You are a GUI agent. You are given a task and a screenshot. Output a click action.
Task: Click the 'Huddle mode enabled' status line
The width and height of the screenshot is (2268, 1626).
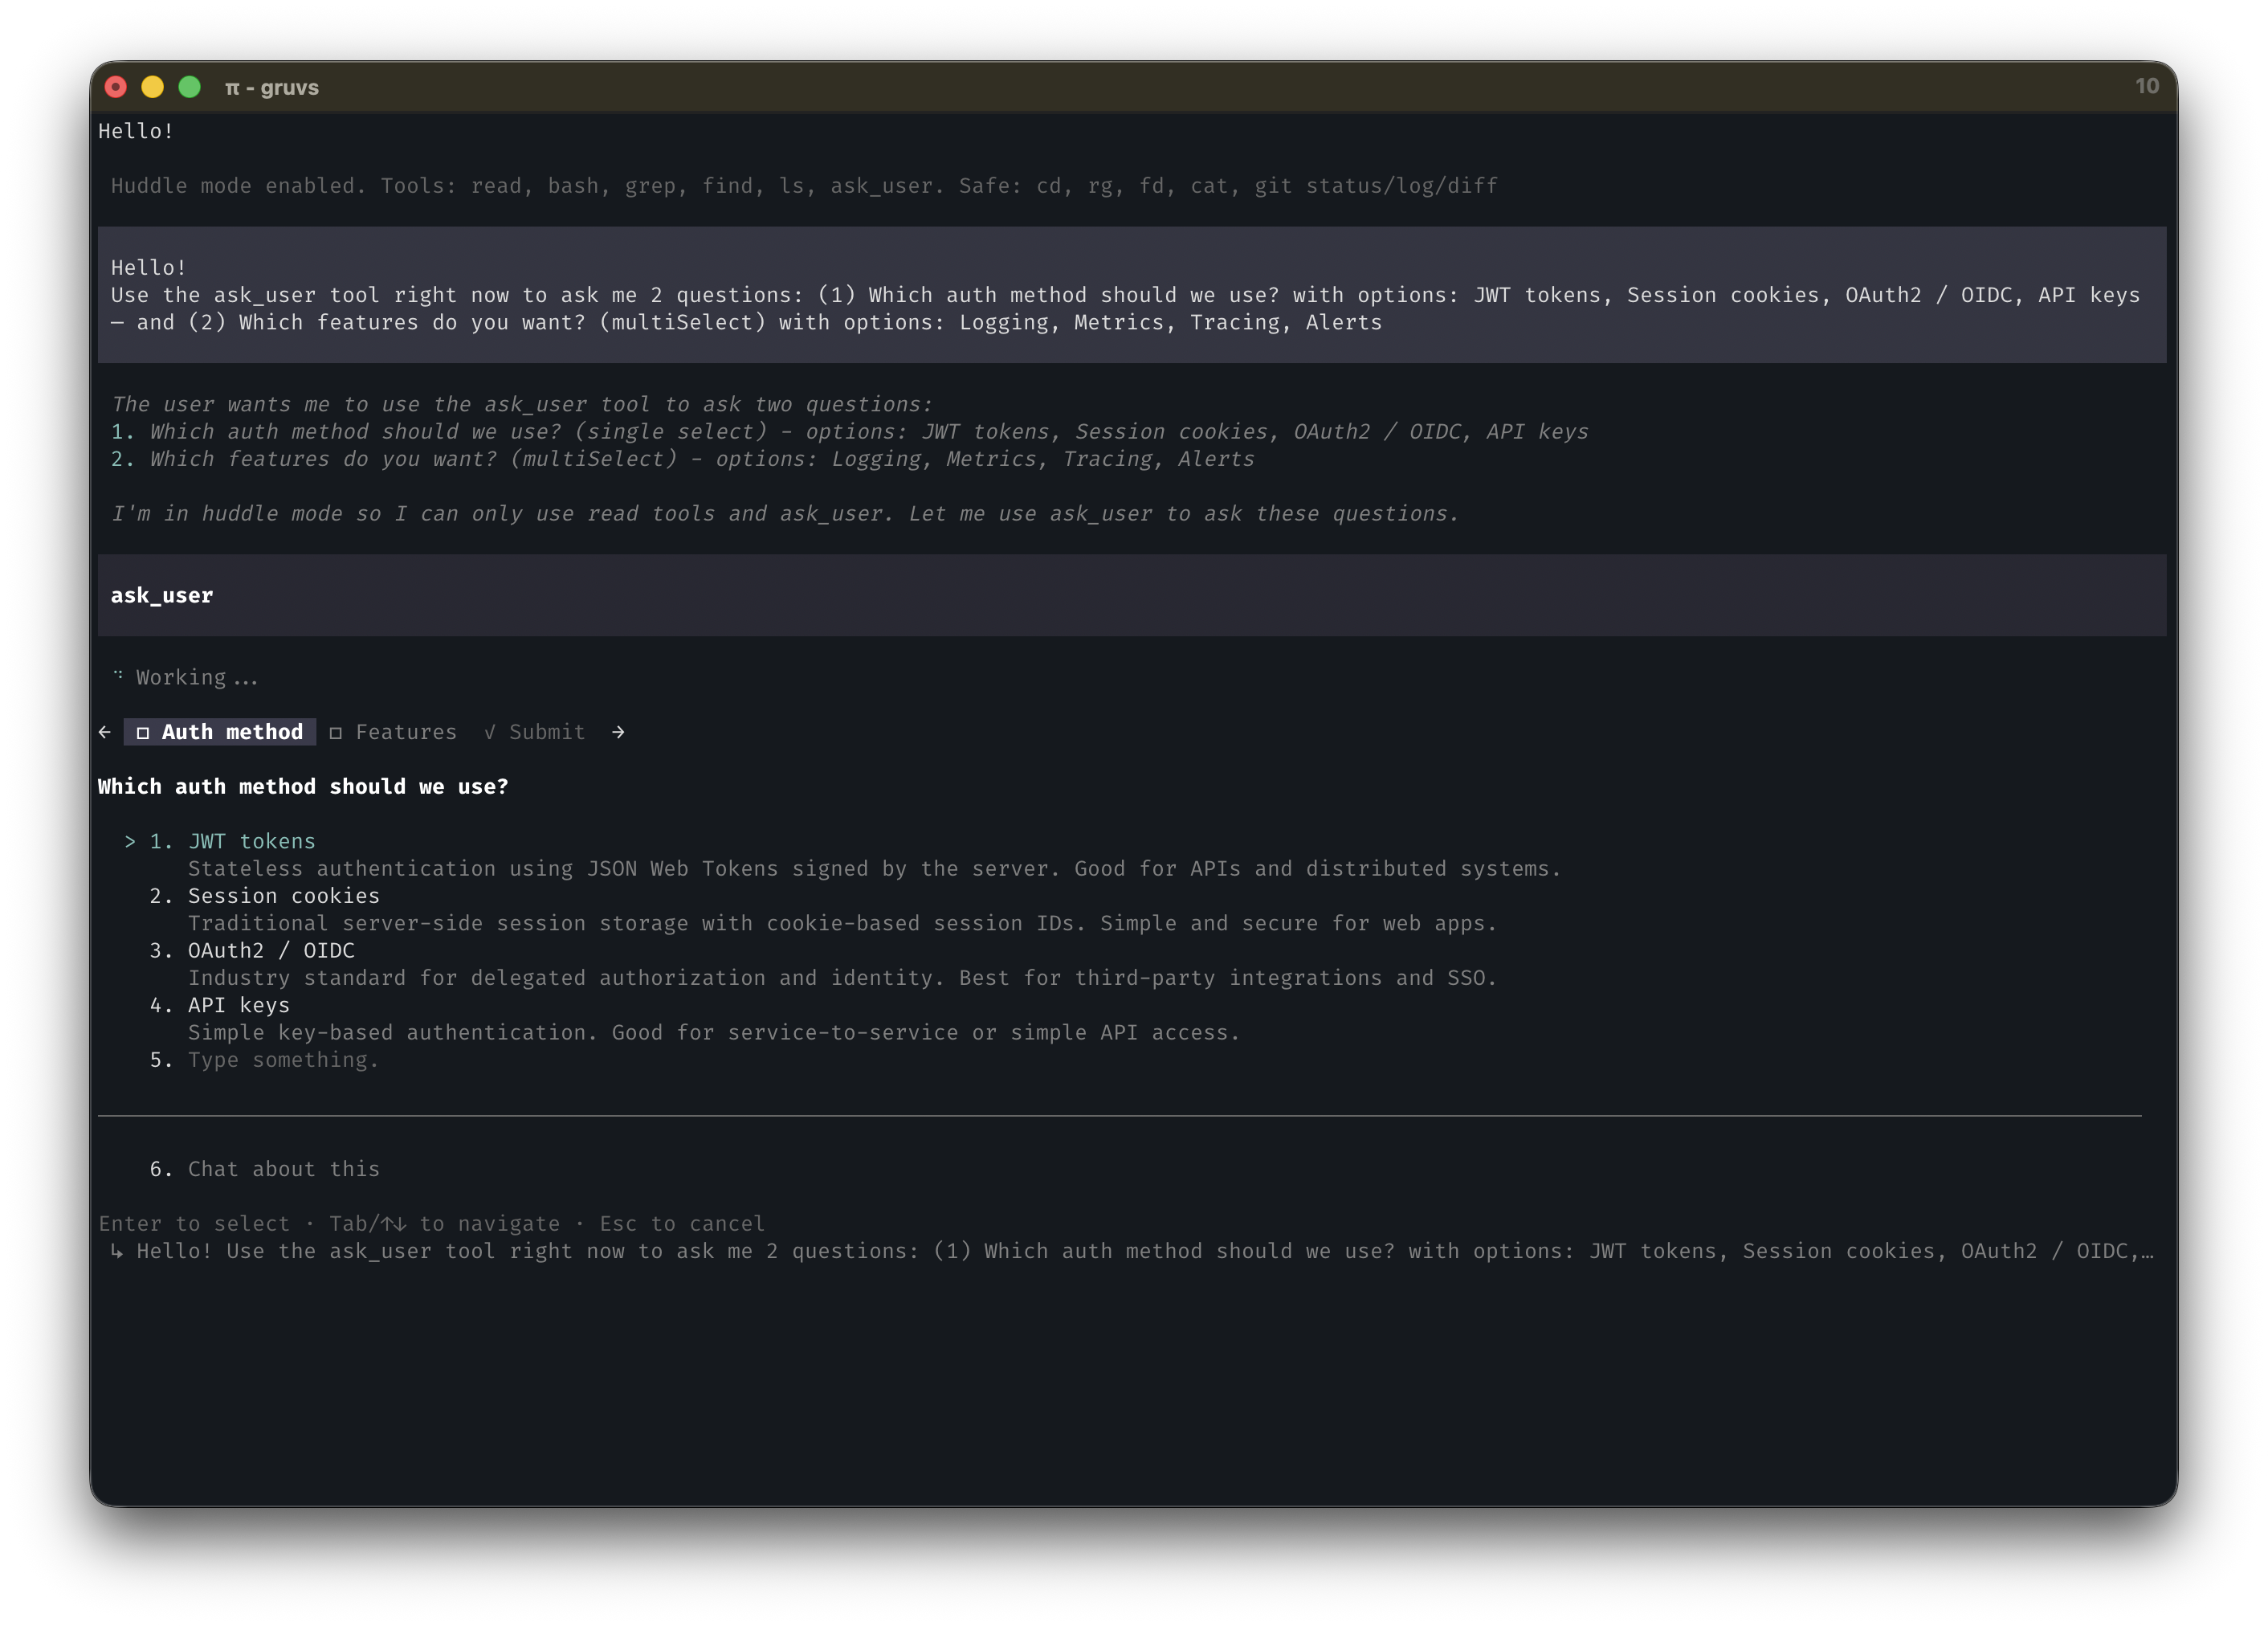804,185
